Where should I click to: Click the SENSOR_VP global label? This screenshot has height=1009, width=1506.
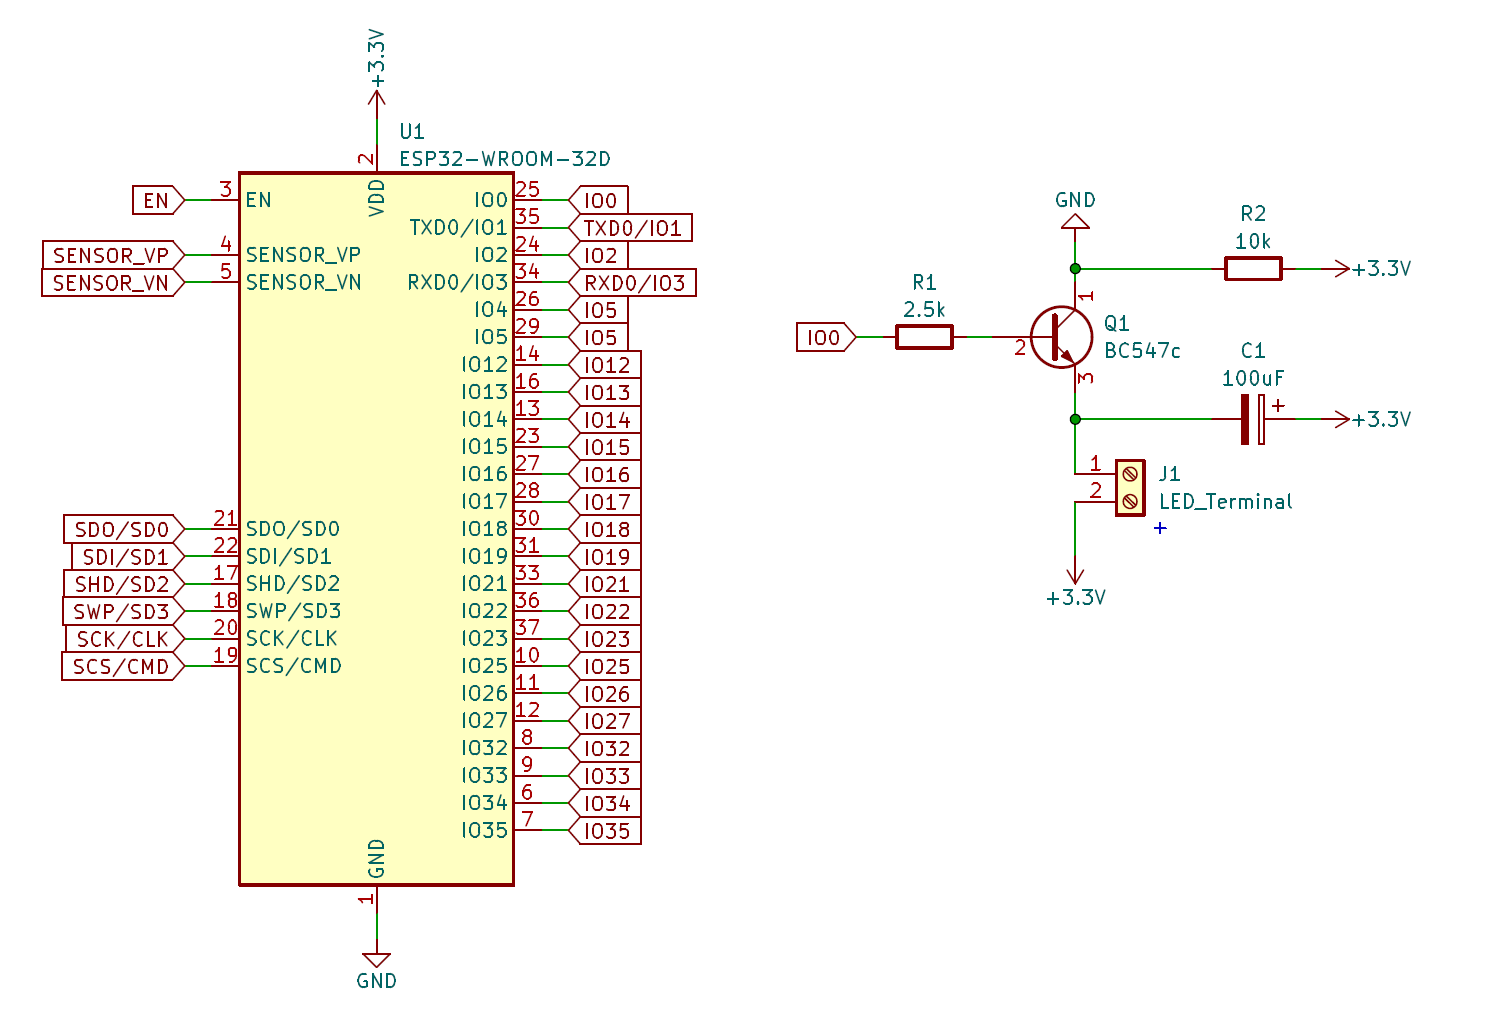tap(113, 255)
